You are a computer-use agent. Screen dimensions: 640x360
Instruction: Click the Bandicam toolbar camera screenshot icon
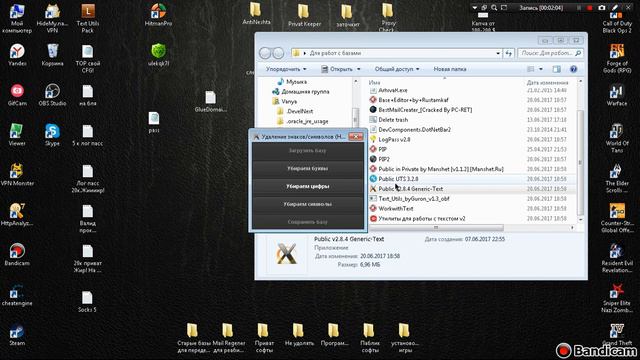(602, 7)
